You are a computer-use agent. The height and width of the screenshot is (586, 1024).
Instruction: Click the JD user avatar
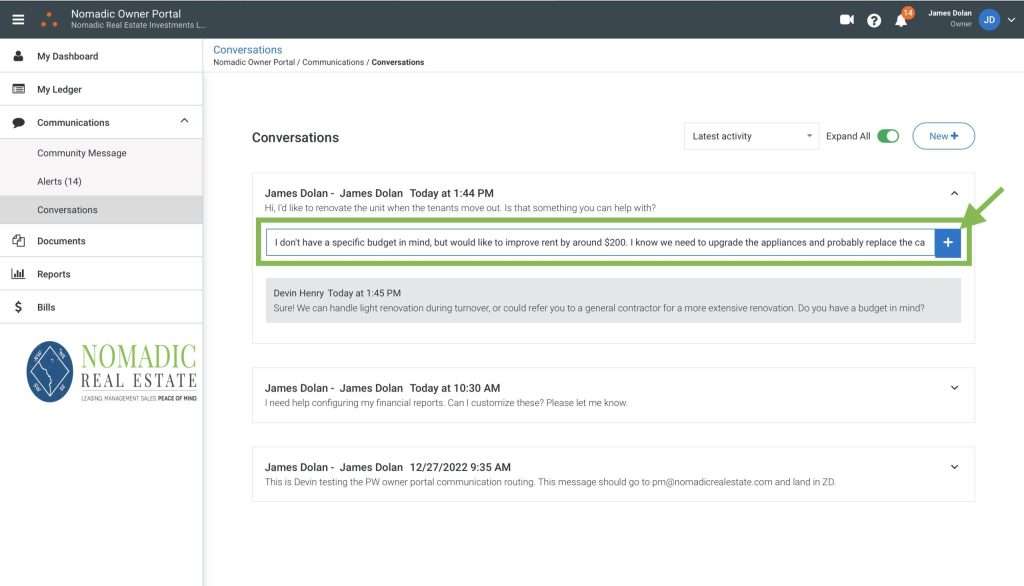point(989,19)
